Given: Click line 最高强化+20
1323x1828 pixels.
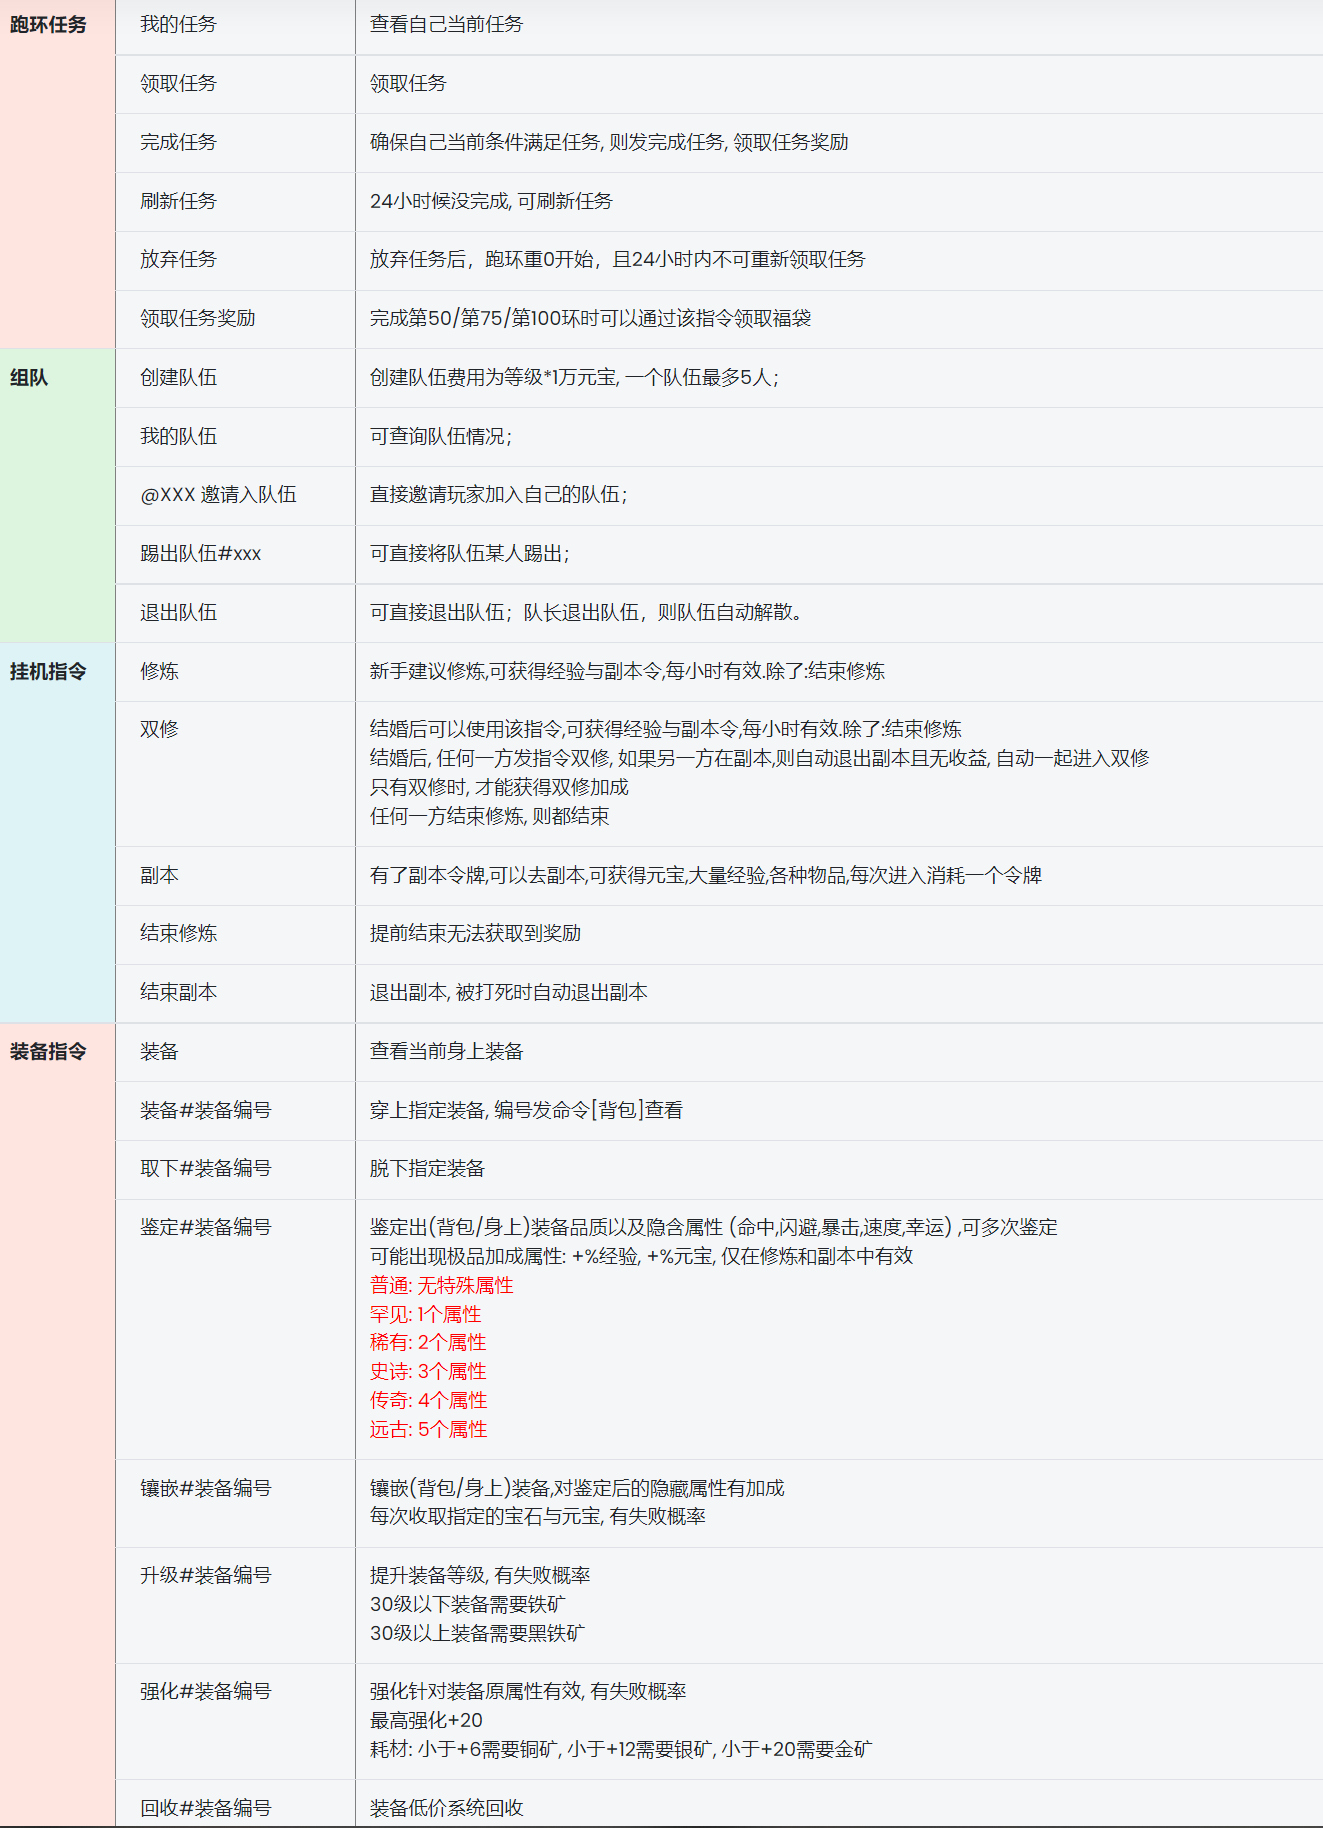Looking at the screenshot, I should [x=426, y=1721].
